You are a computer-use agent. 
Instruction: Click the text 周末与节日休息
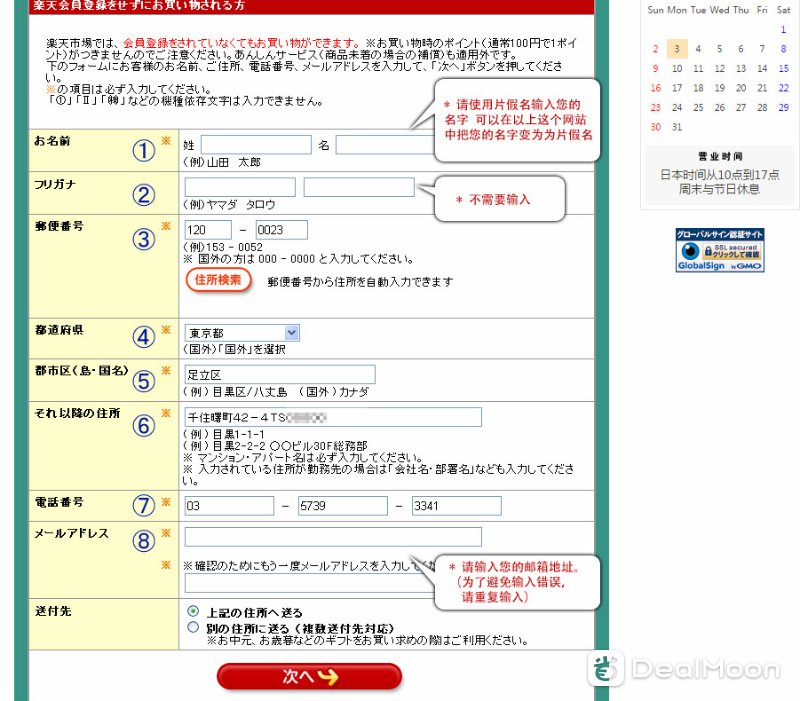[719, 189]
